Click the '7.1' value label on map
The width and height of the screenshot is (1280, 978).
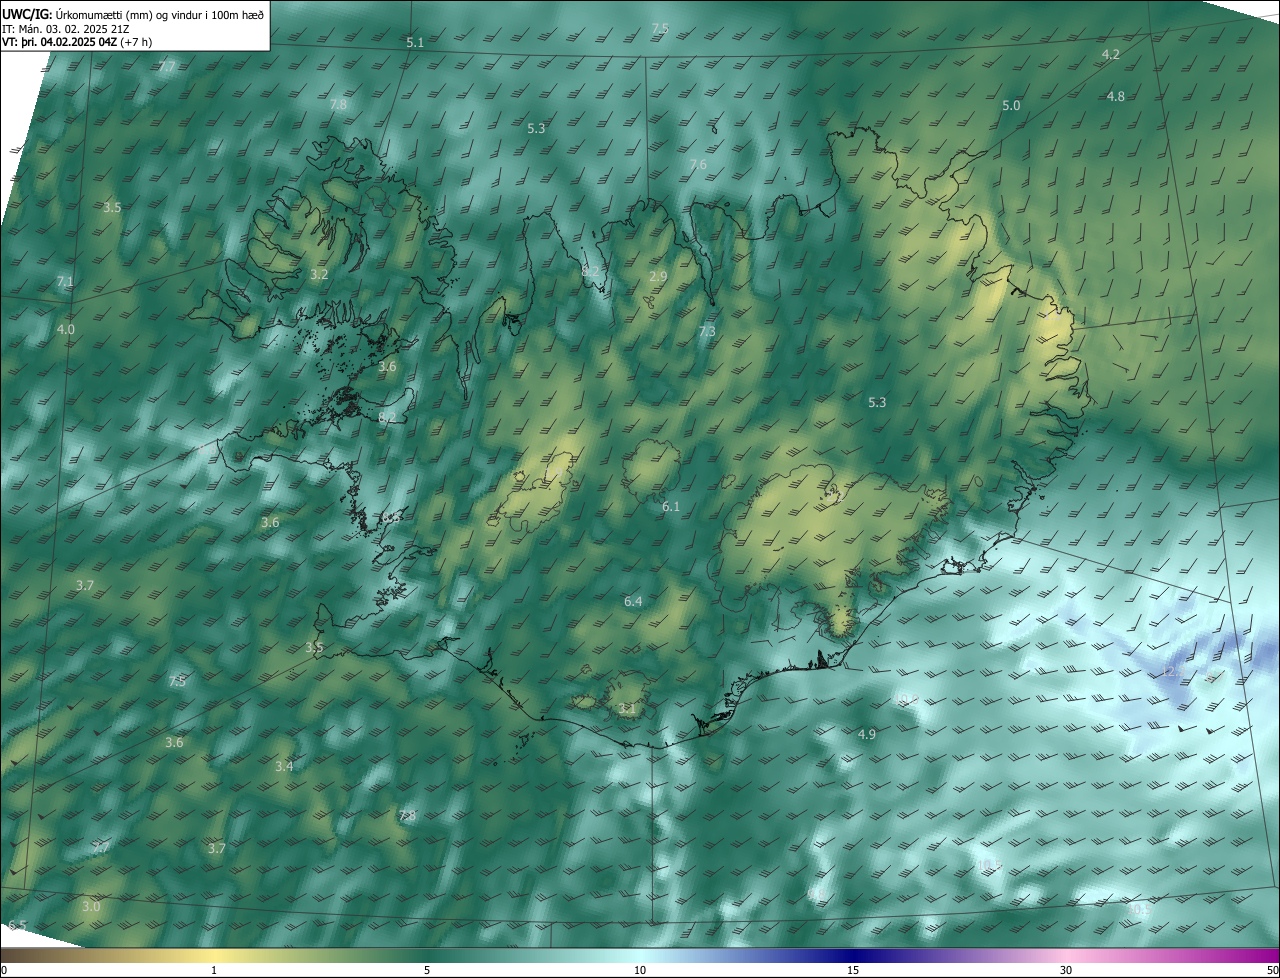[65, 281]
